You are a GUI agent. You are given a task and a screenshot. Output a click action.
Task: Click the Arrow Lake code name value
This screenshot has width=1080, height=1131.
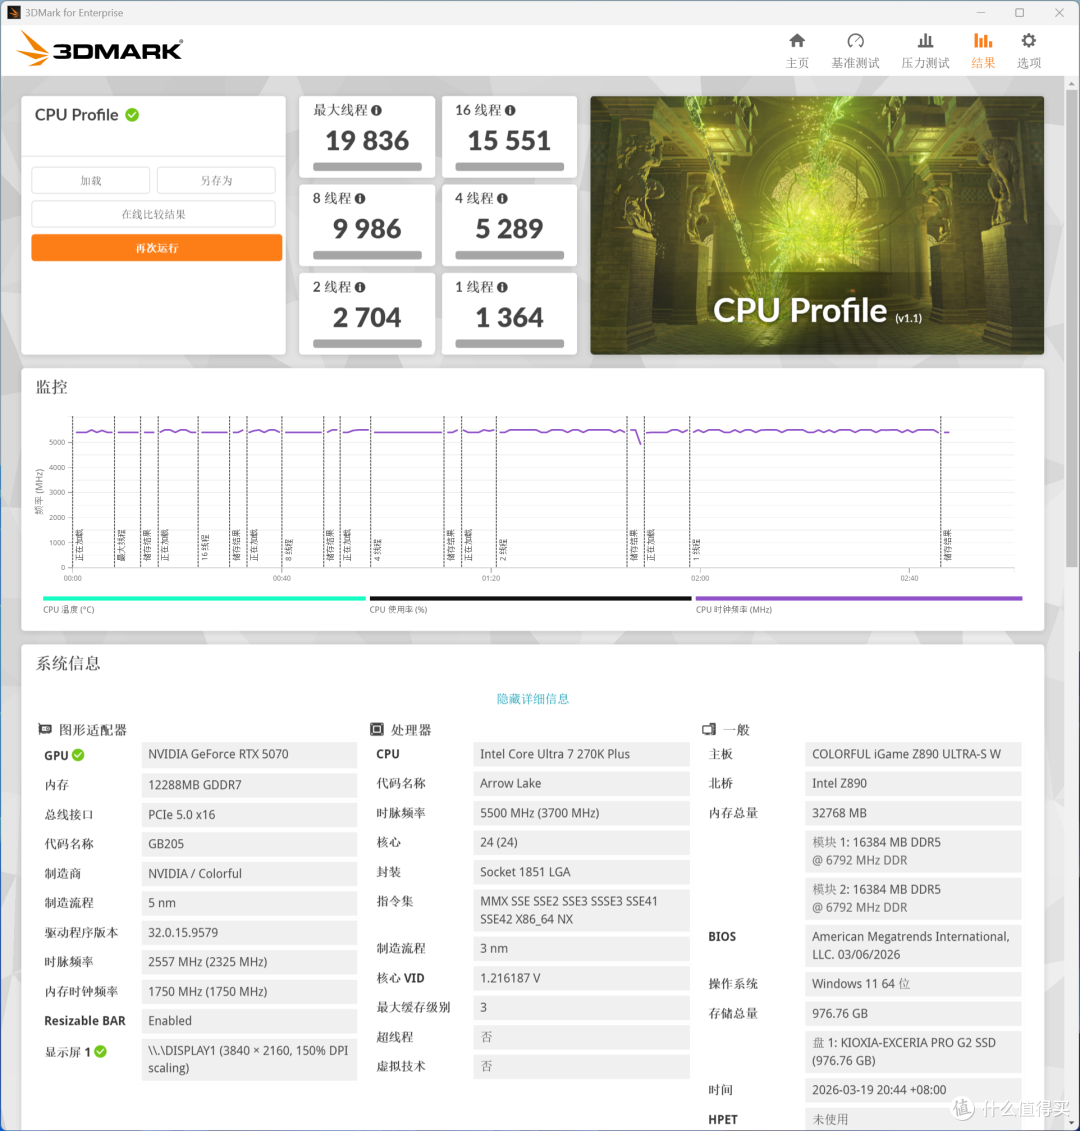click(x=581, y=783)
